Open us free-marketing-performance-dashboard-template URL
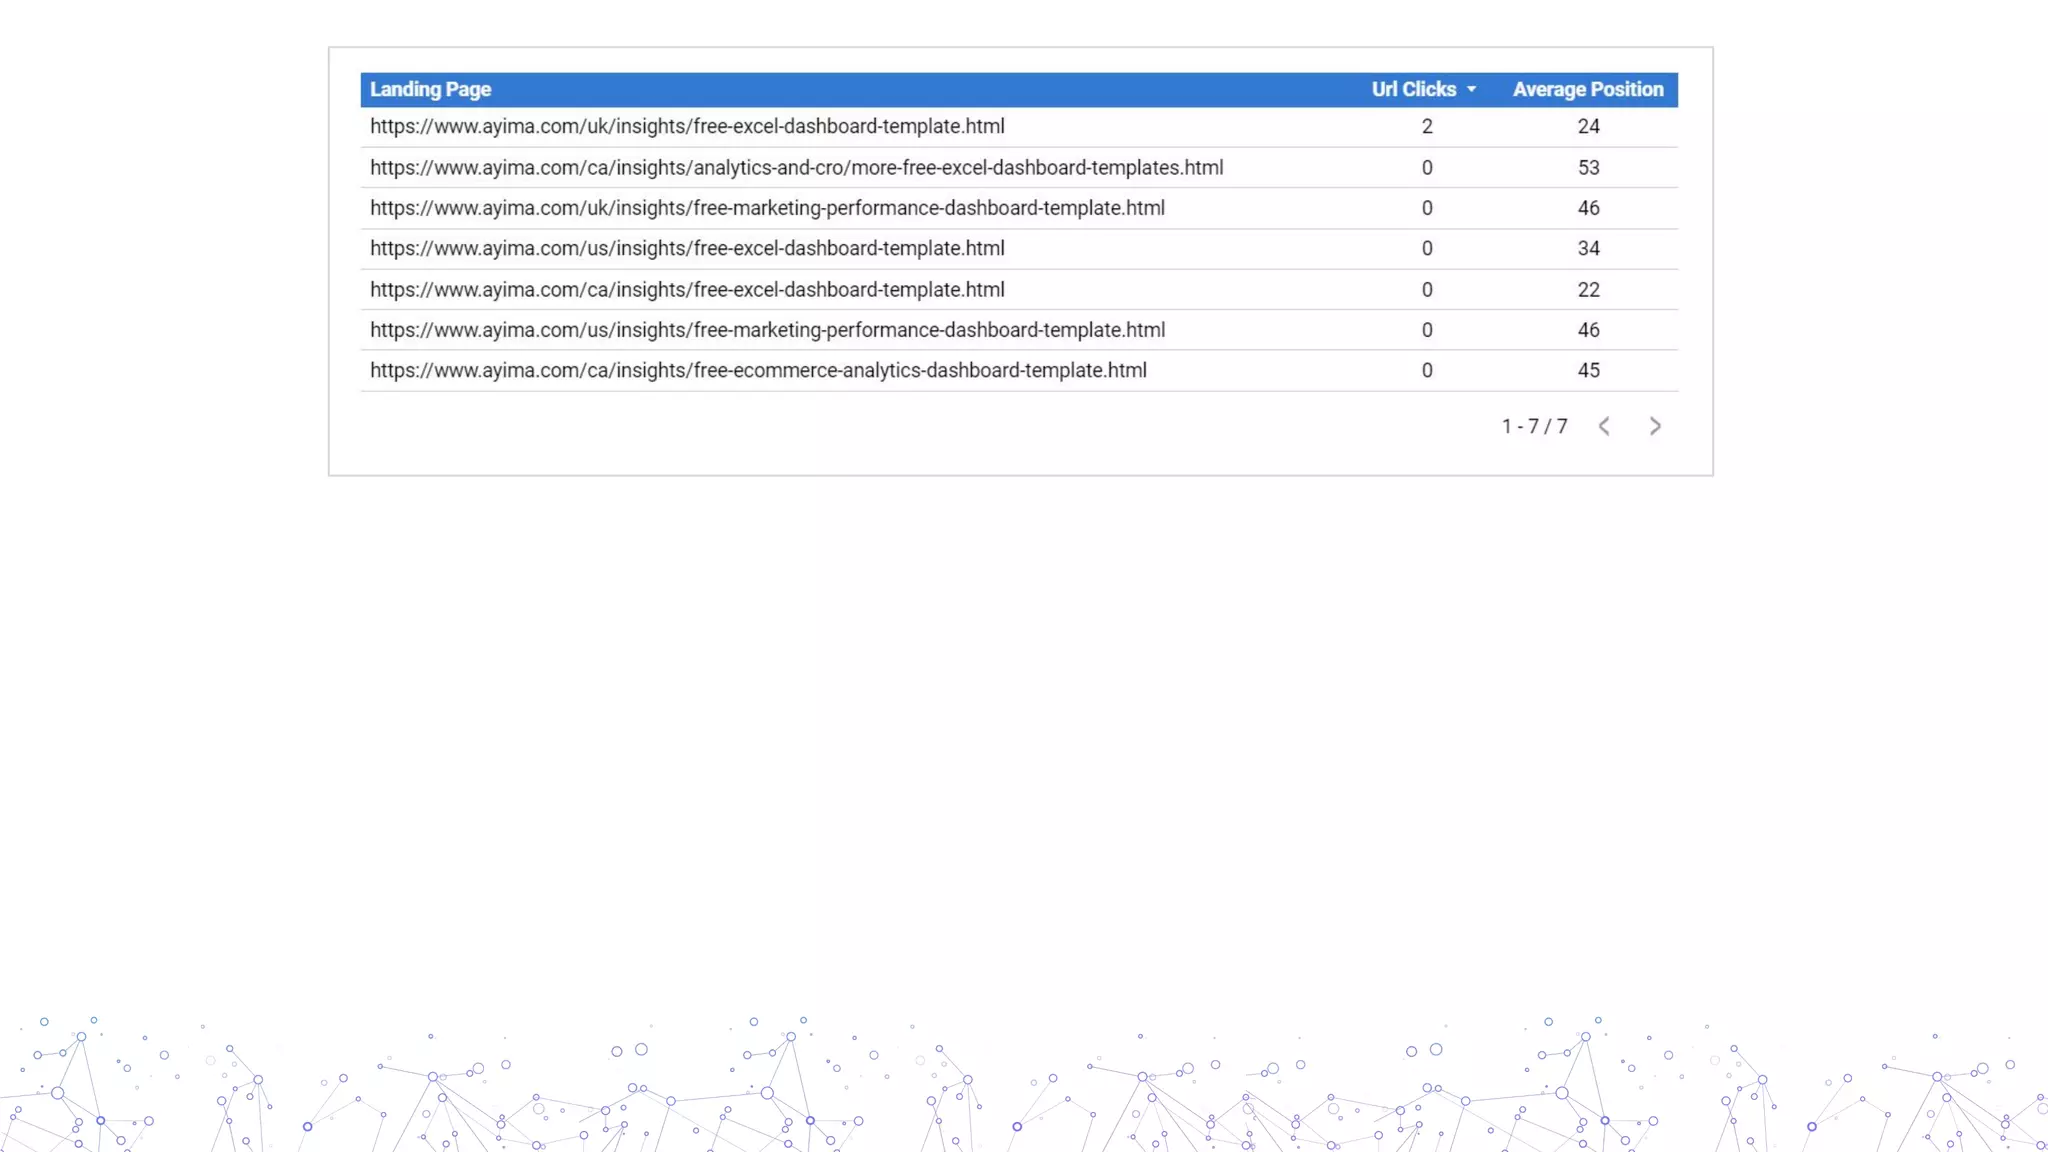Image resolution: width=2048 pixels, height=1152 pixels. (x=767, y=330)
